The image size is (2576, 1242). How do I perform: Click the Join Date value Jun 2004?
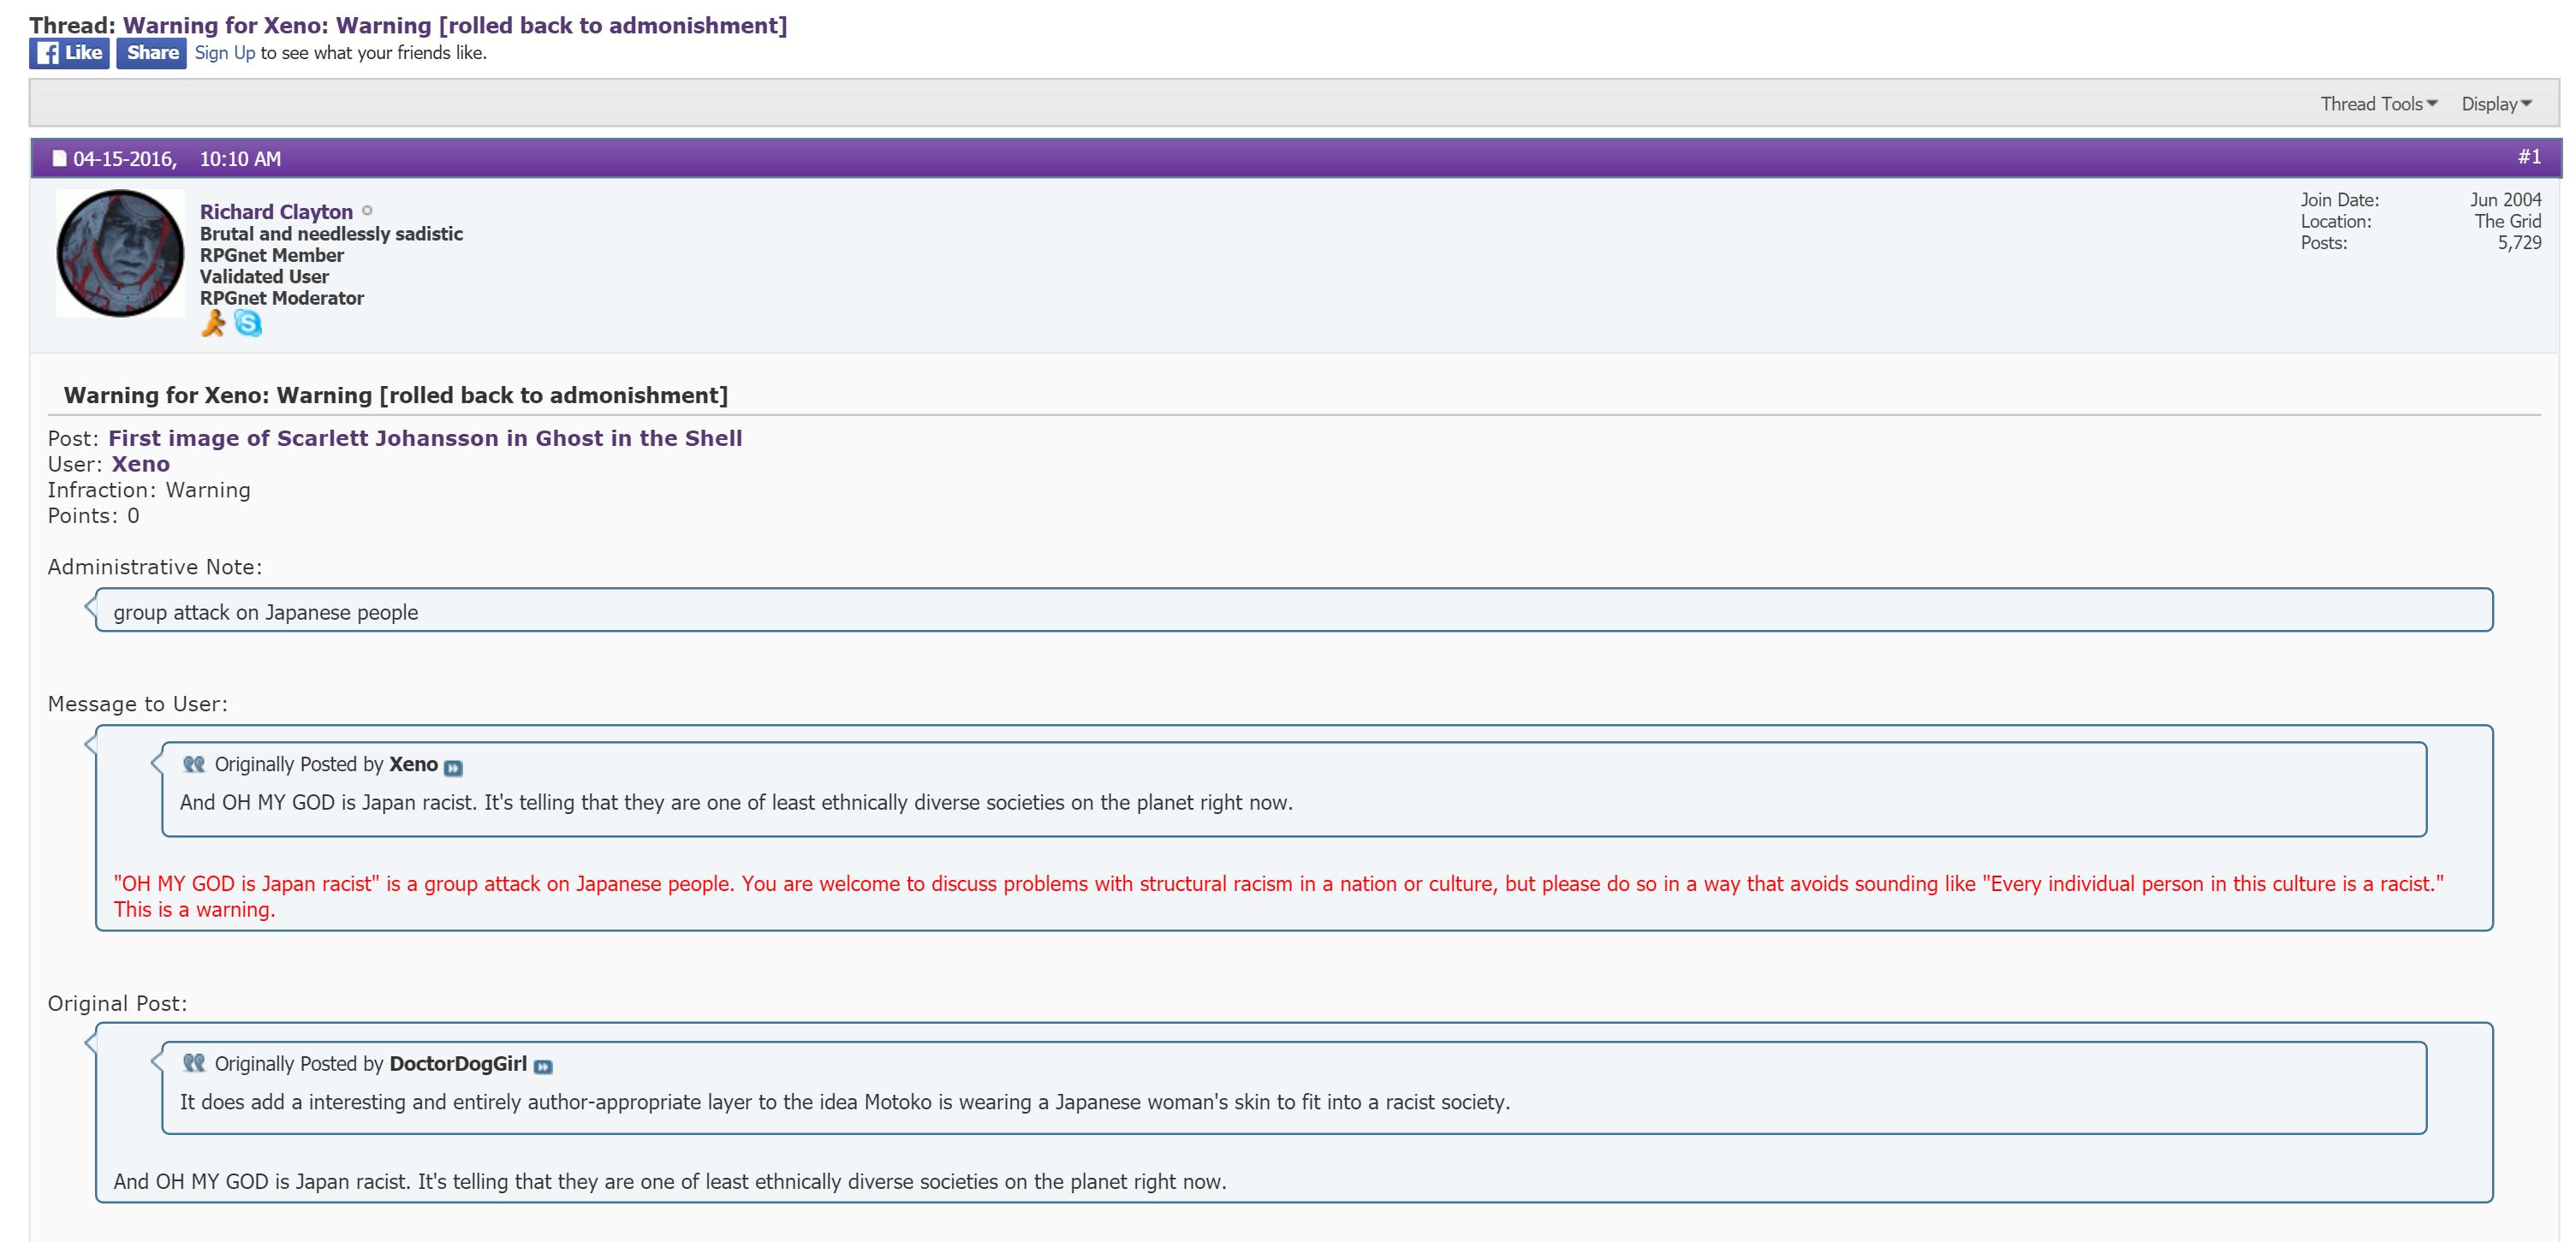[2505, 200]
